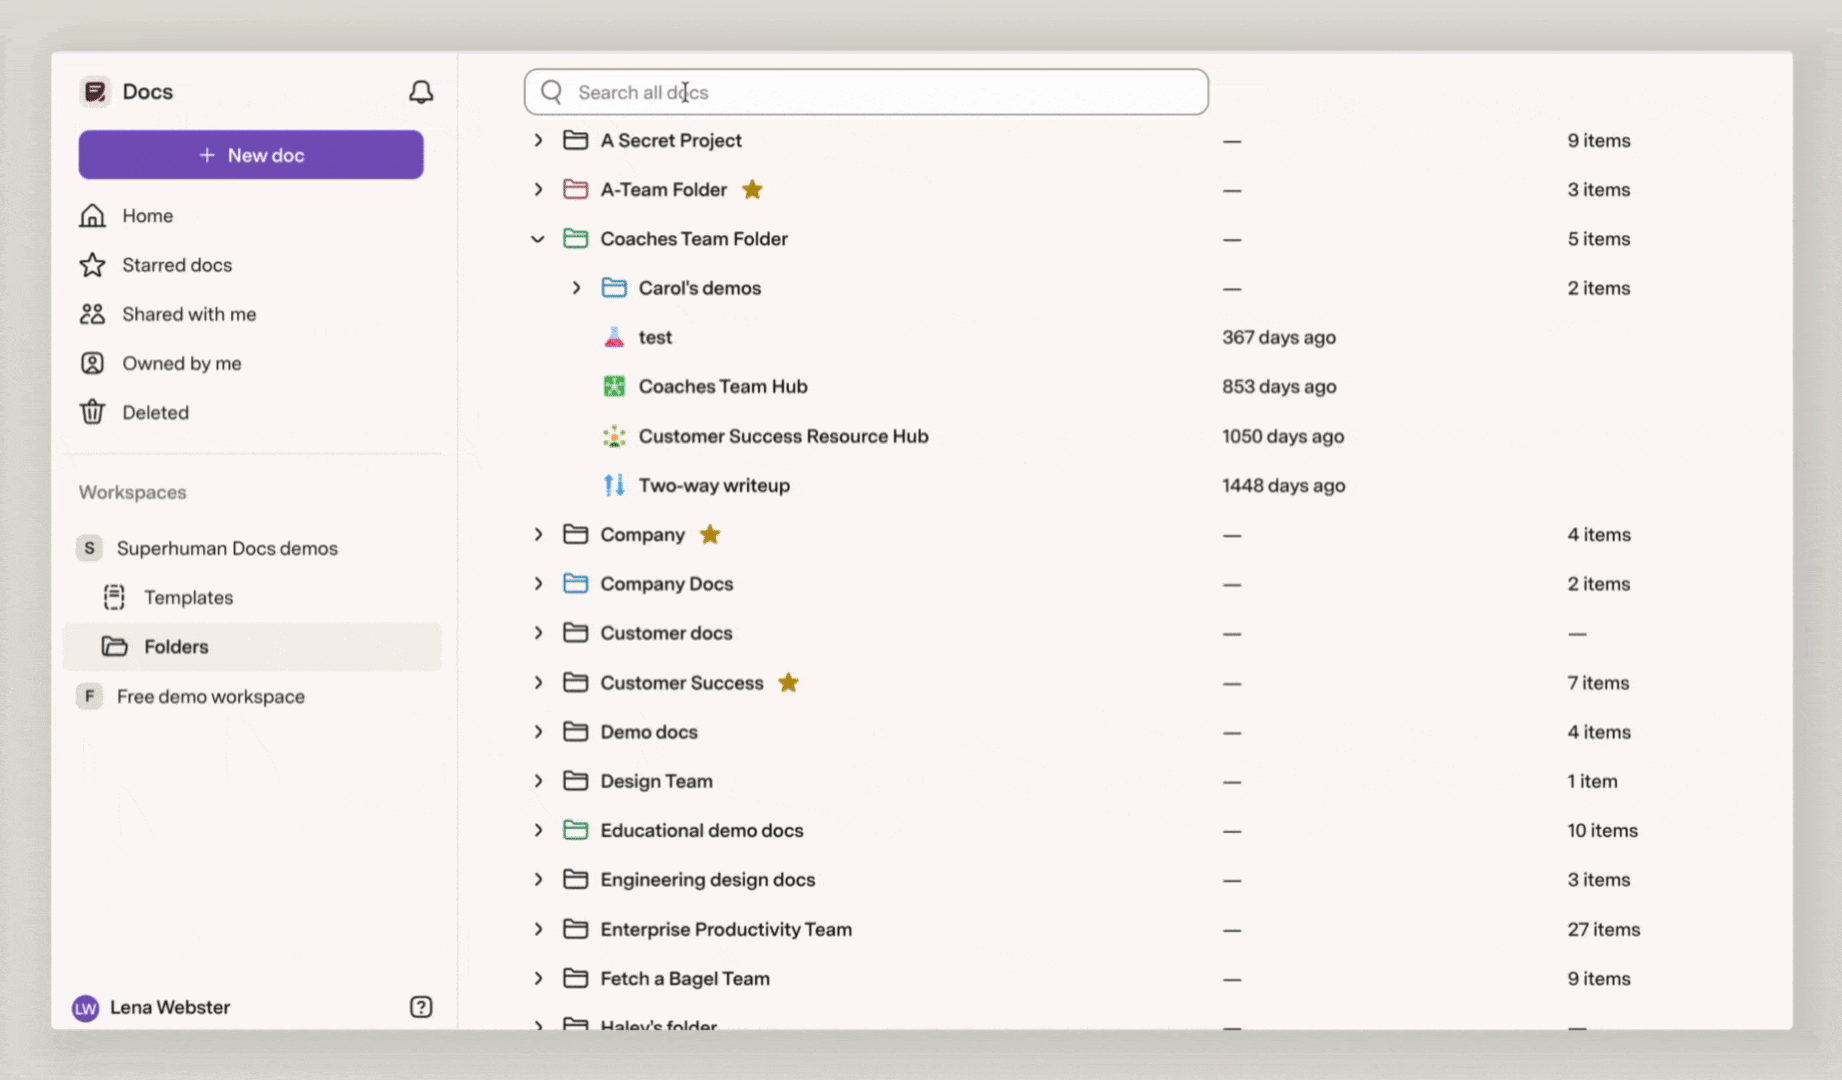Collapse the Coaches Team Folder
Viewport: 1842px width, 1080px height.
pos(538,239)
